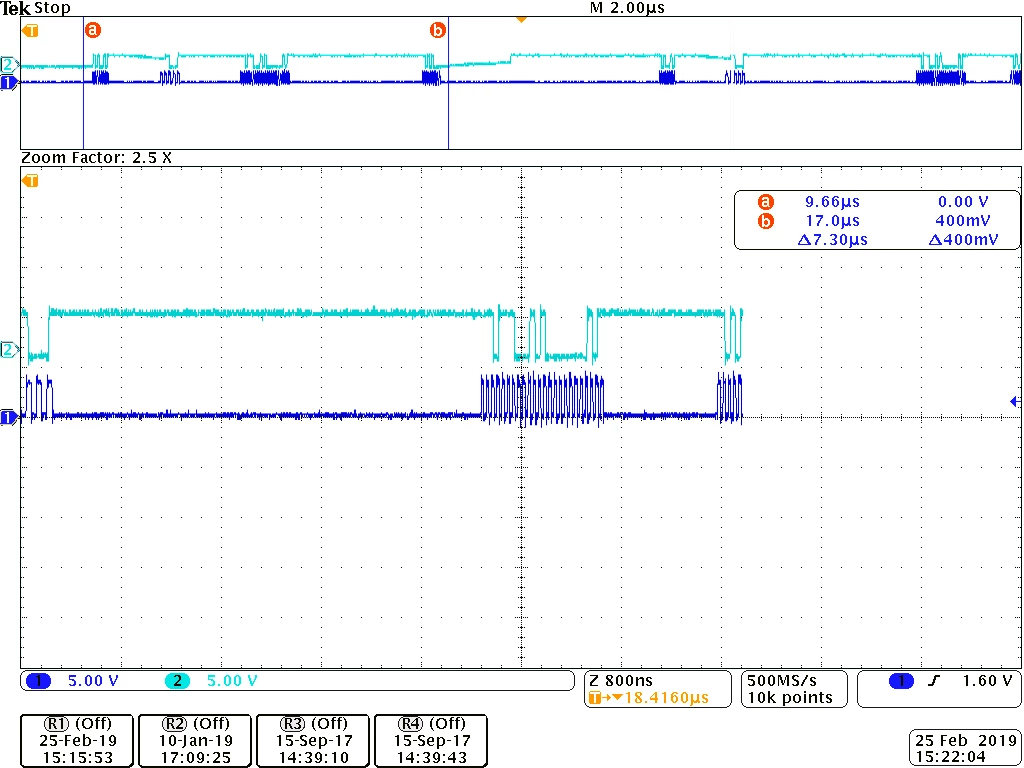Click the Z 800ns zoom timebase readout
Viewport: 1024px width, 768px height.
pos(621,681)
